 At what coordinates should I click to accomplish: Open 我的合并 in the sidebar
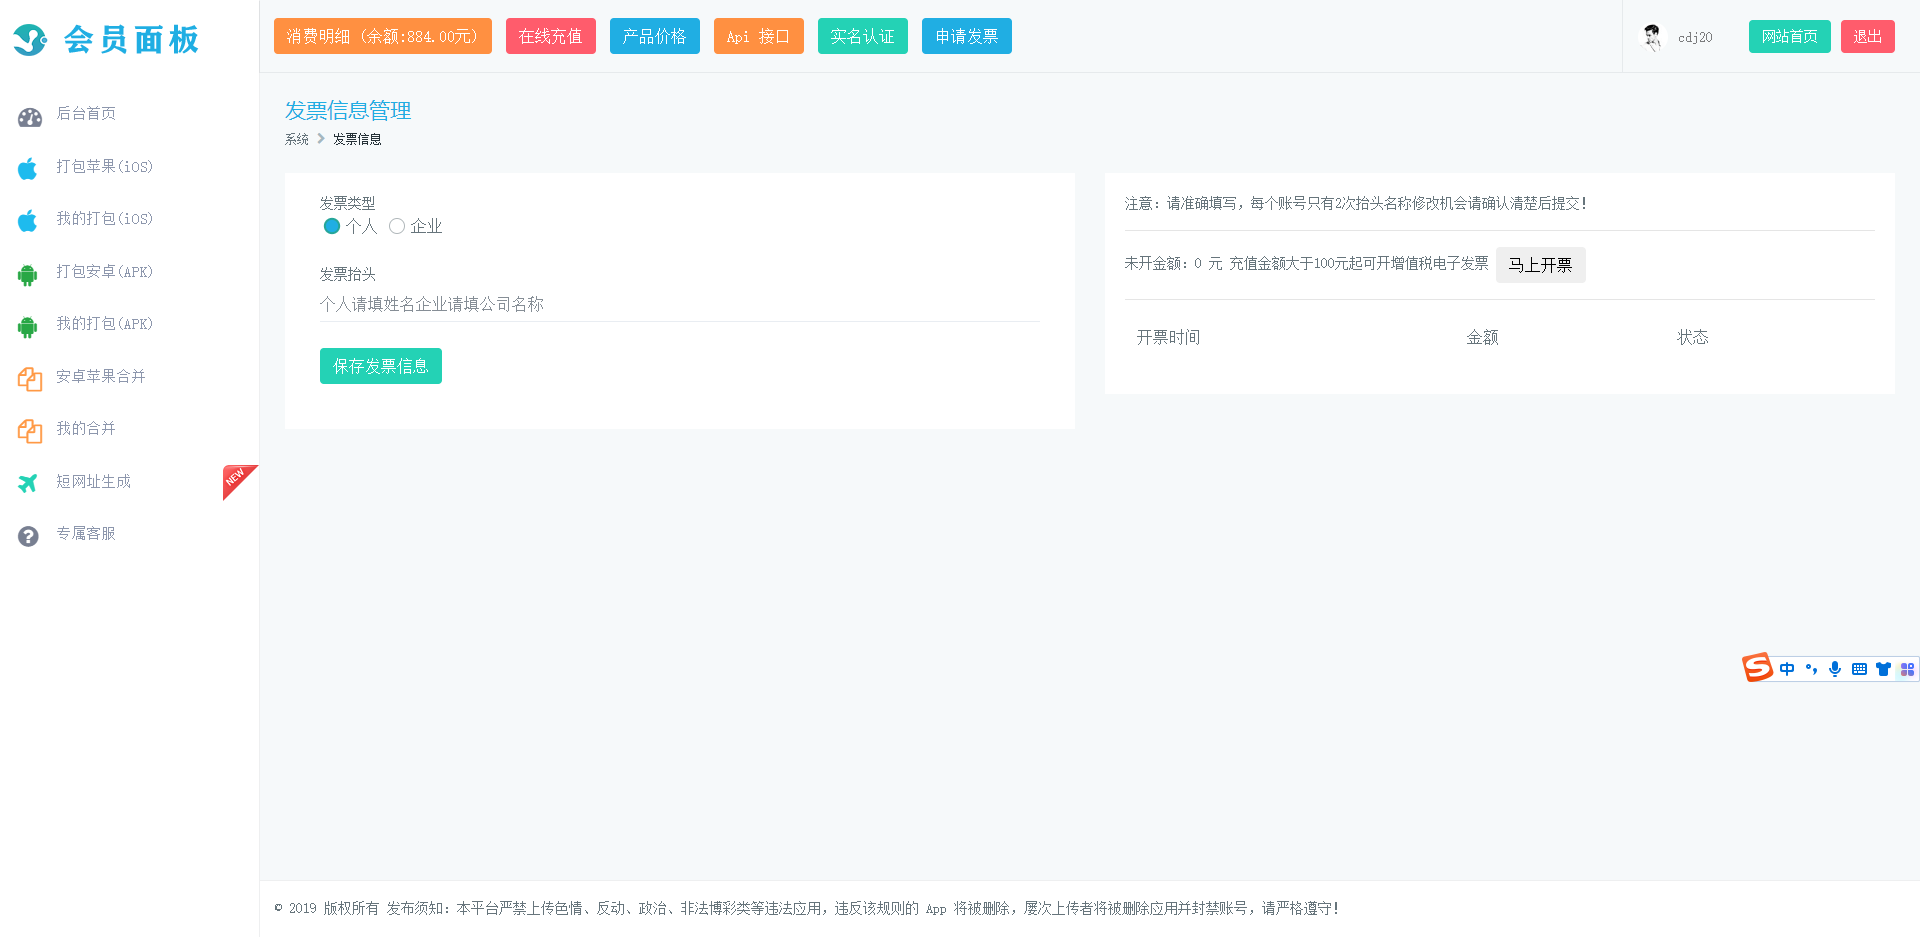(86, 429)
